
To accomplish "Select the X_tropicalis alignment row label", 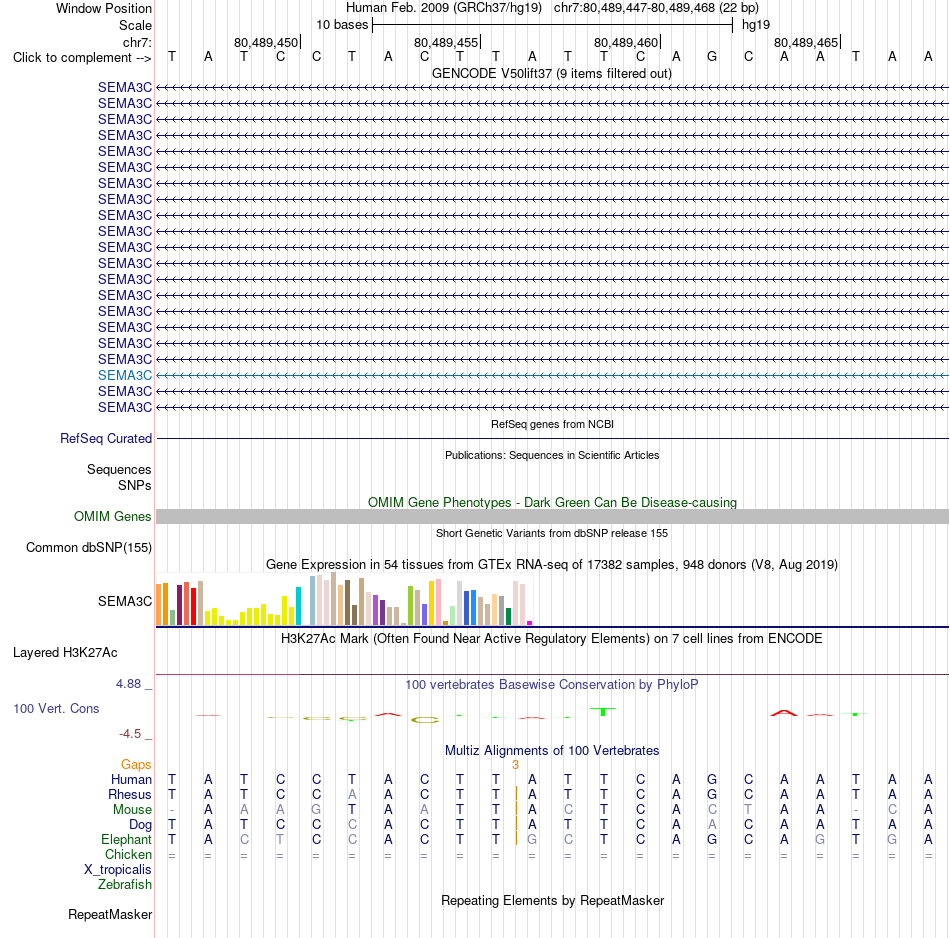I will tap(118, 870).
